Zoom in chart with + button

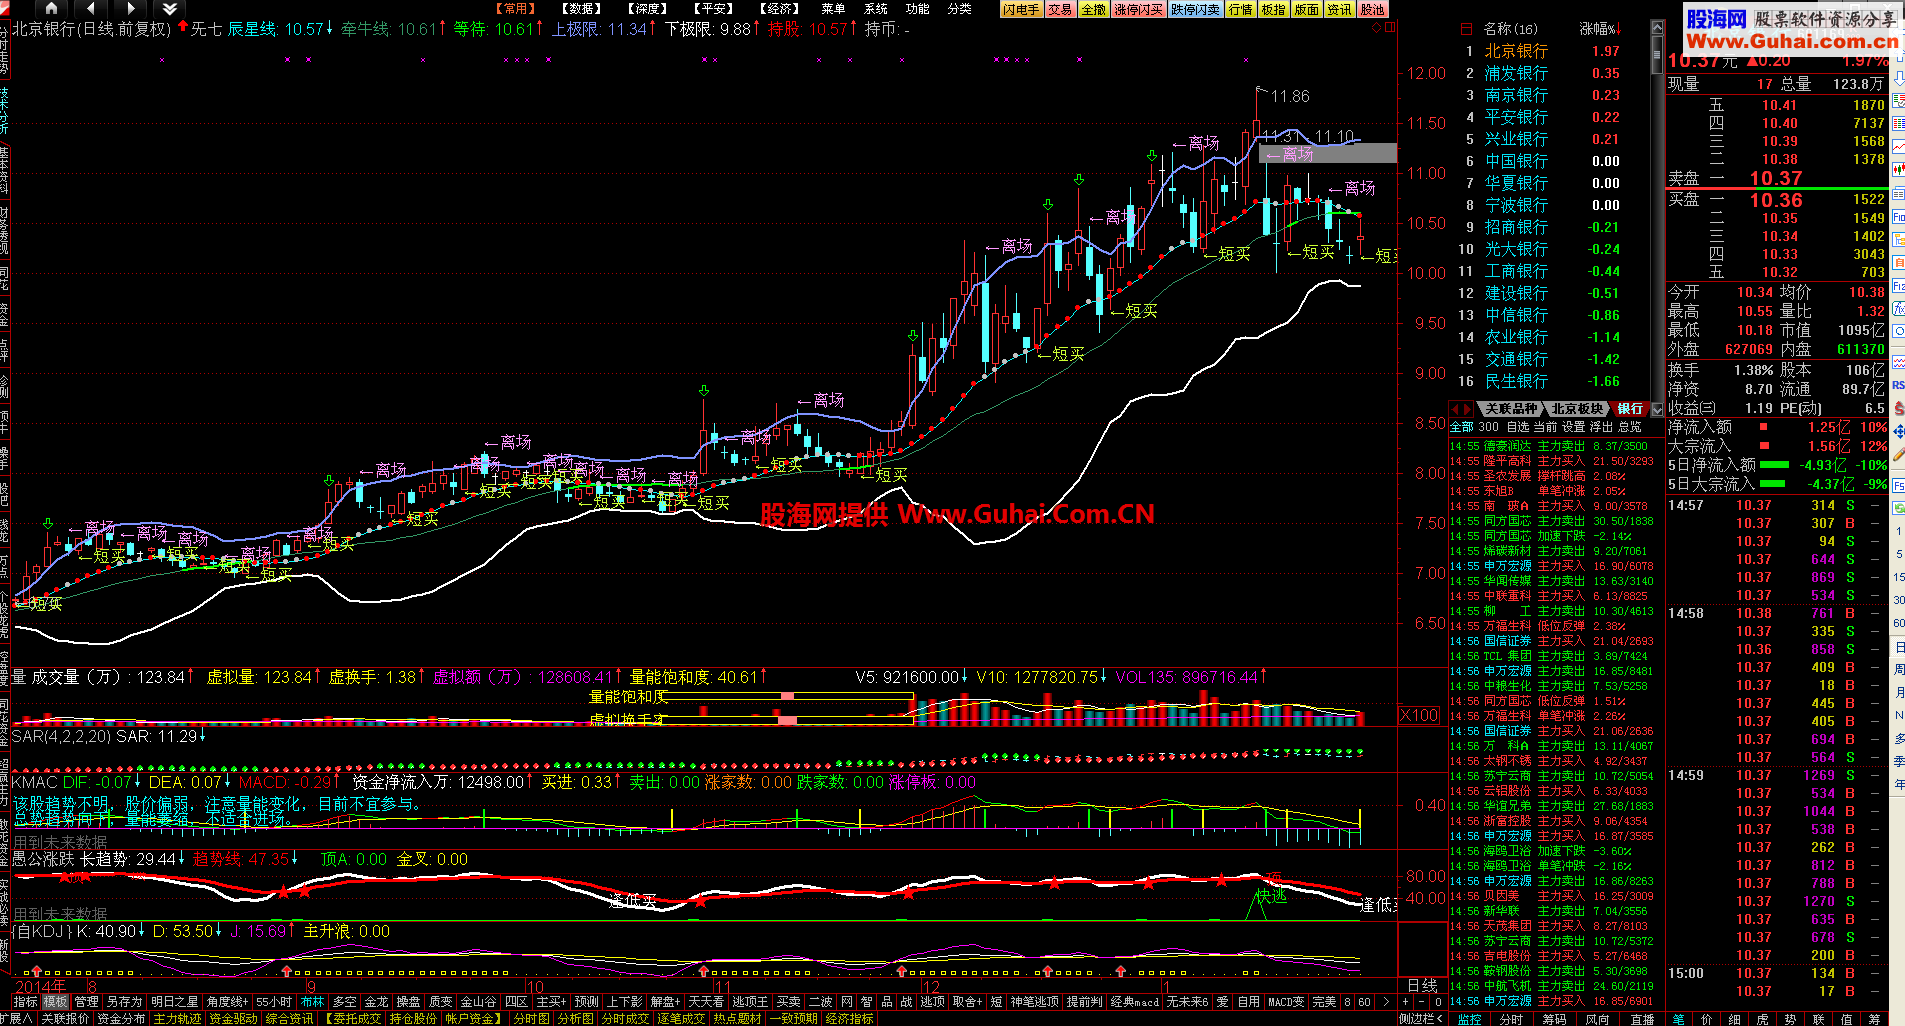1406,1001
